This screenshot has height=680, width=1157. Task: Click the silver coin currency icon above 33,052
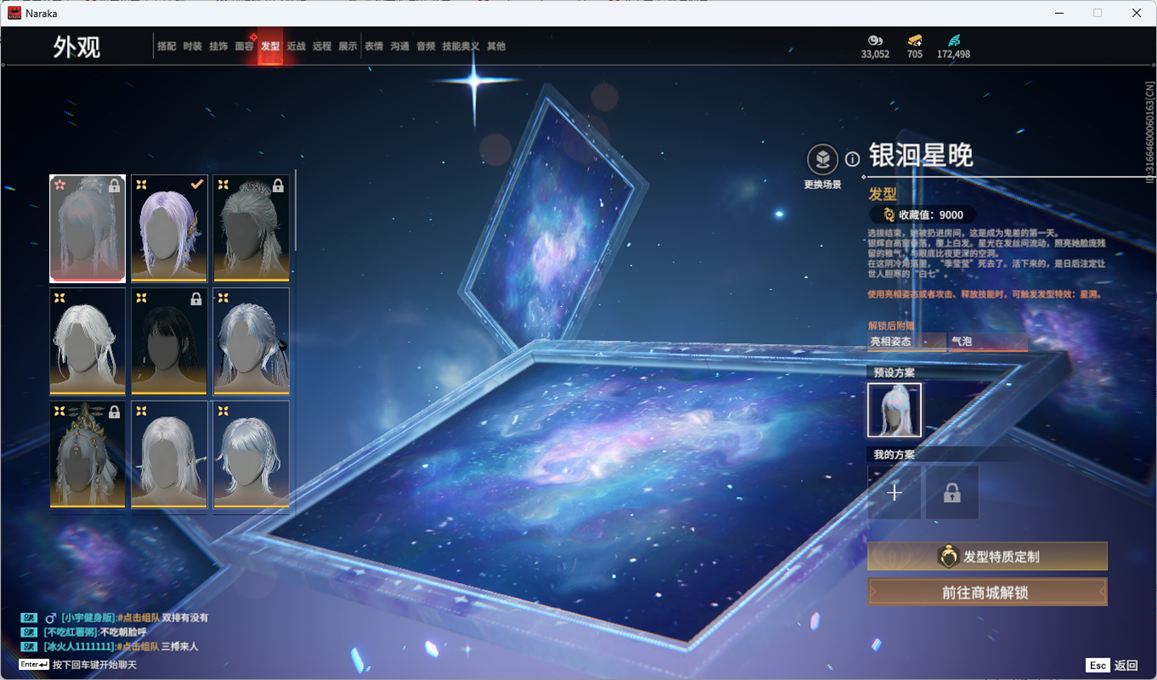[x=875, y=41]
